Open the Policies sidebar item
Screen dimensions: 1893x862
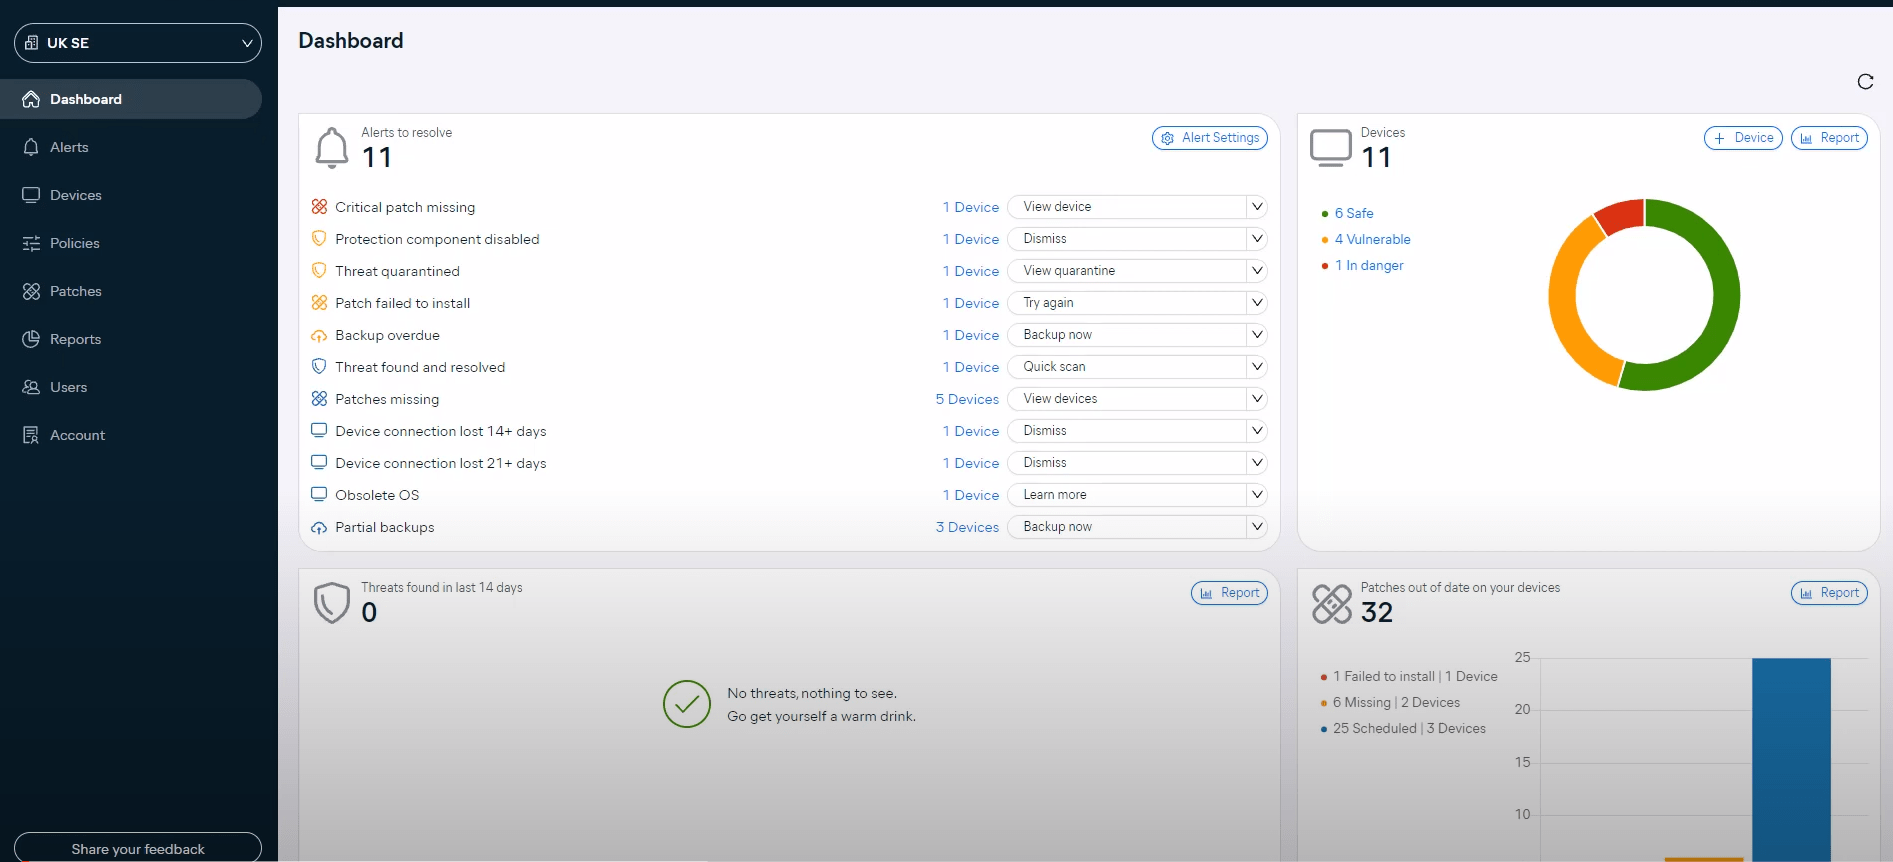point(131,243)
